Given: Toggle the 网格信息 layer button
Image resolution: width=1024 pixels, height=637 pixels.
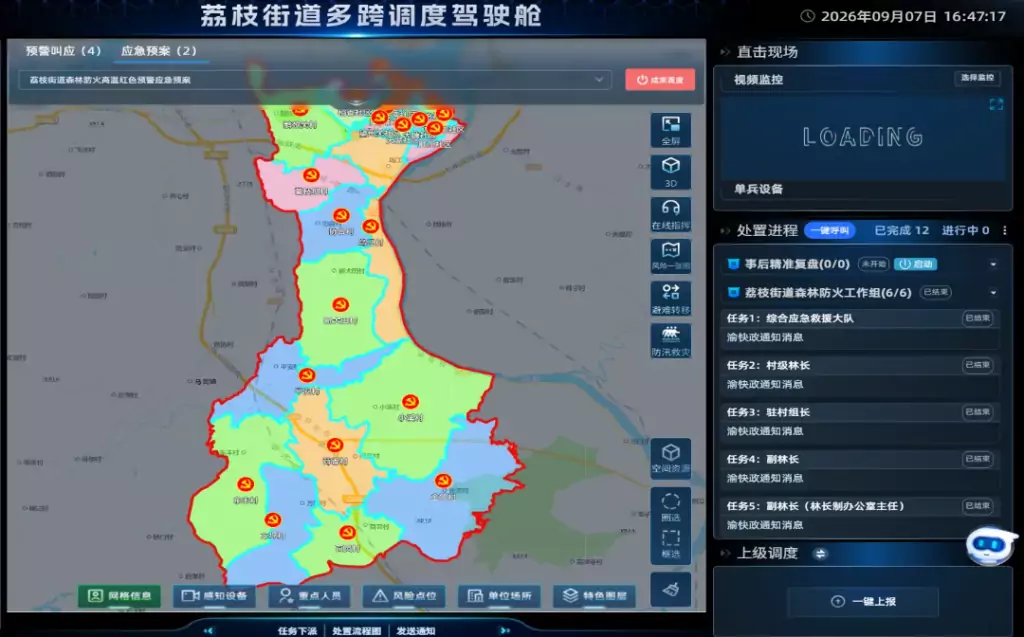Looking at the screenshot, I should (120, 596).
